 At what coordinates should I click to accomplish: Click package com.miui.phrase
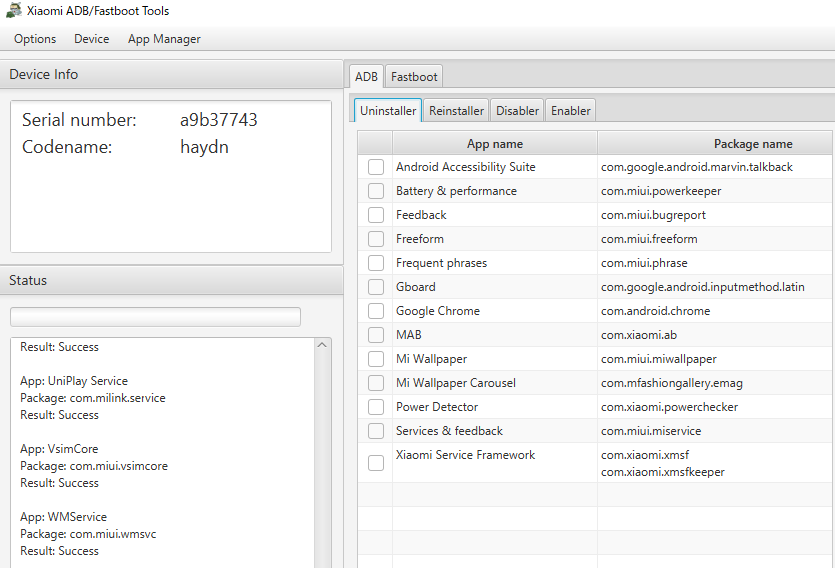(x=644, y=263)
